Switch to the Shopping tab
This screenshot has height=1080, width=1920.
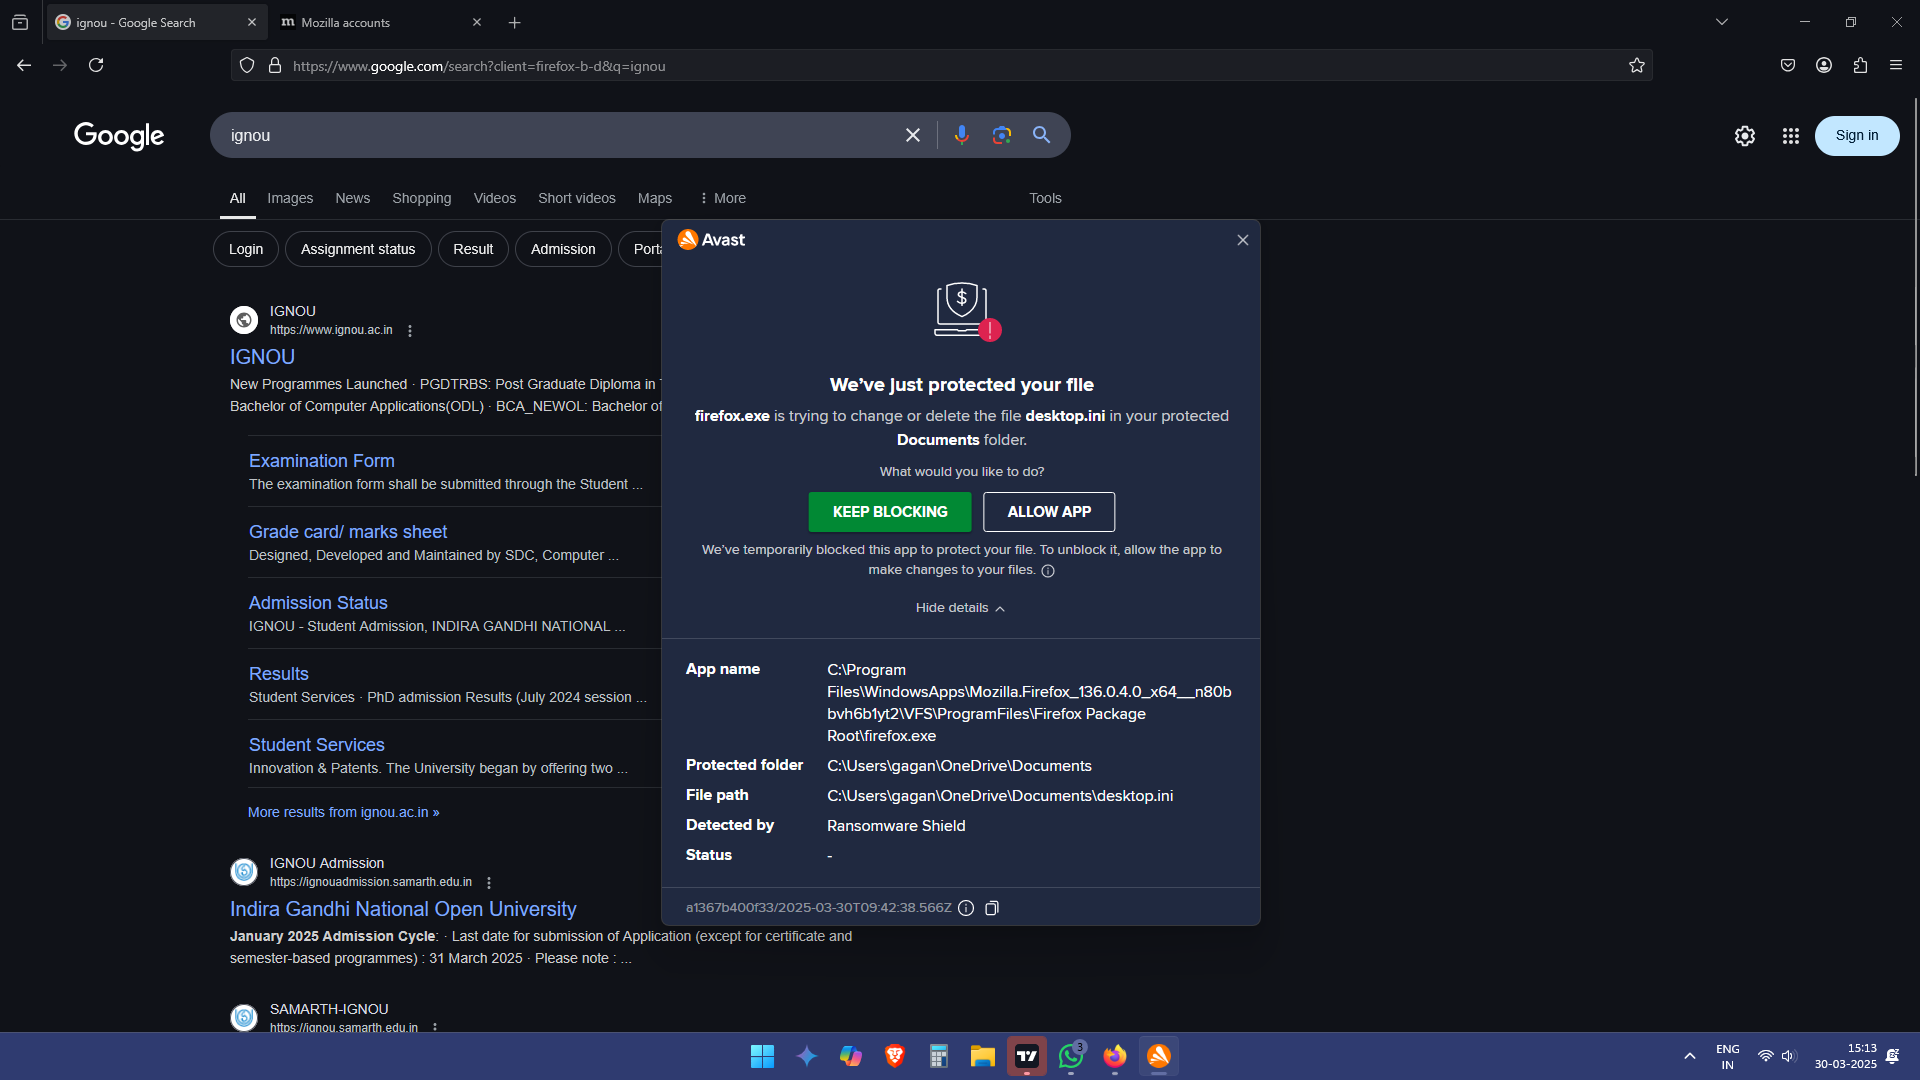[x=421, y=198]
